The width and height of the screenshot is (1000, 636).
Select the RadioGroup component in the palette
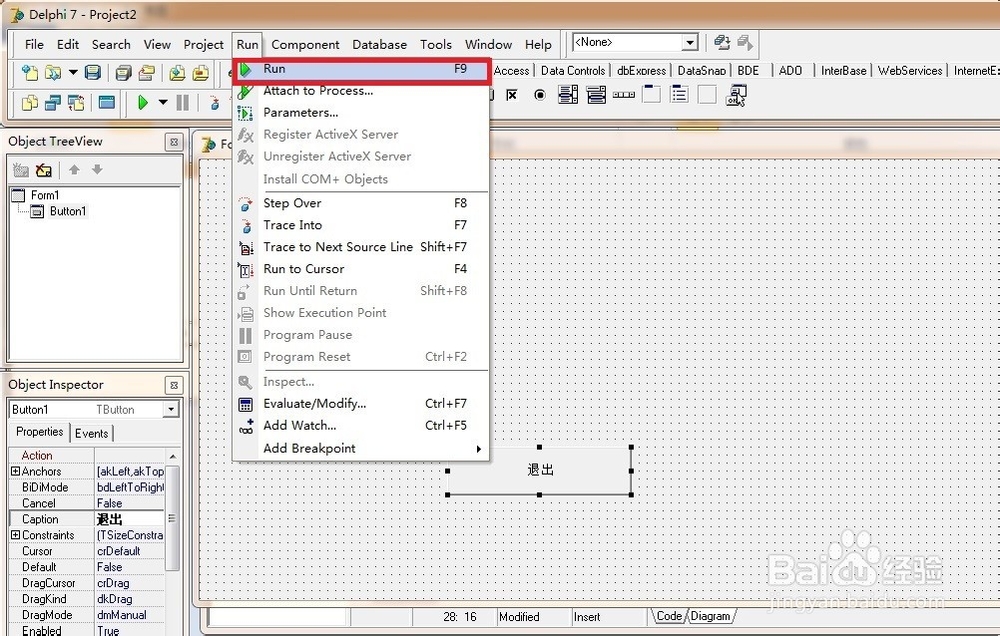[x=679, y=95]
